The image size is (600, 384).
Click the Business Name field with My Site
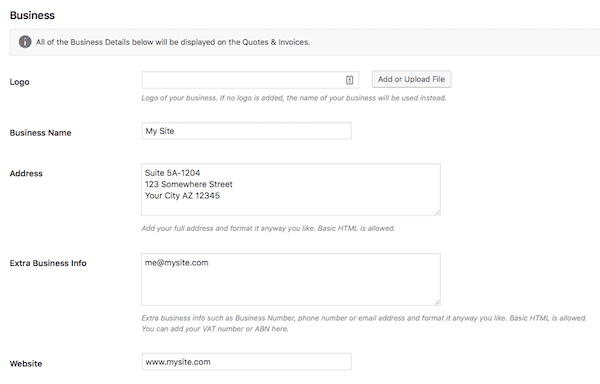click(x=246, y=131)
